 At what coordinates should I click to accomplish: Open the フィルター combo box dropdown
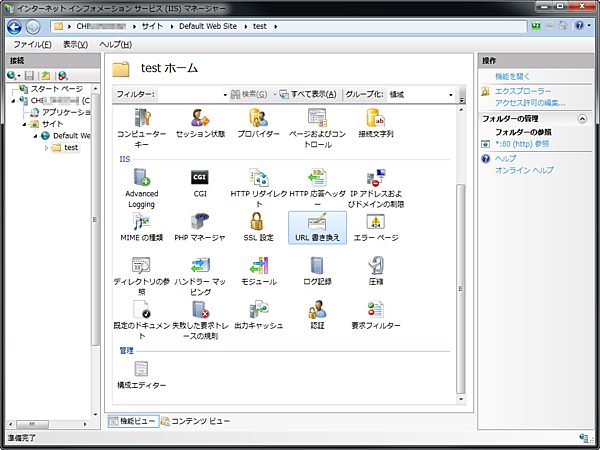click(224, 95)
